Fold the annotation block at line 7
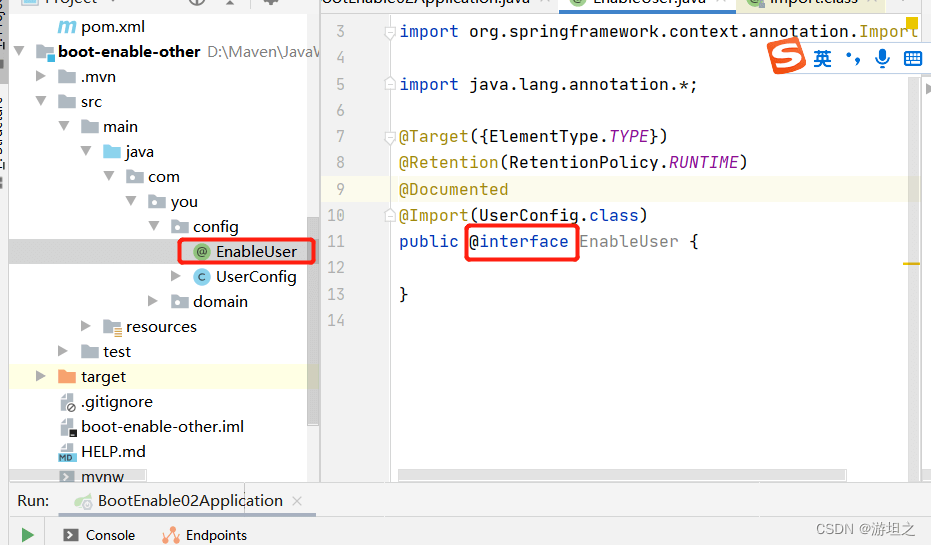This screenshot has height=545, width=931. [x=390, y=137]
